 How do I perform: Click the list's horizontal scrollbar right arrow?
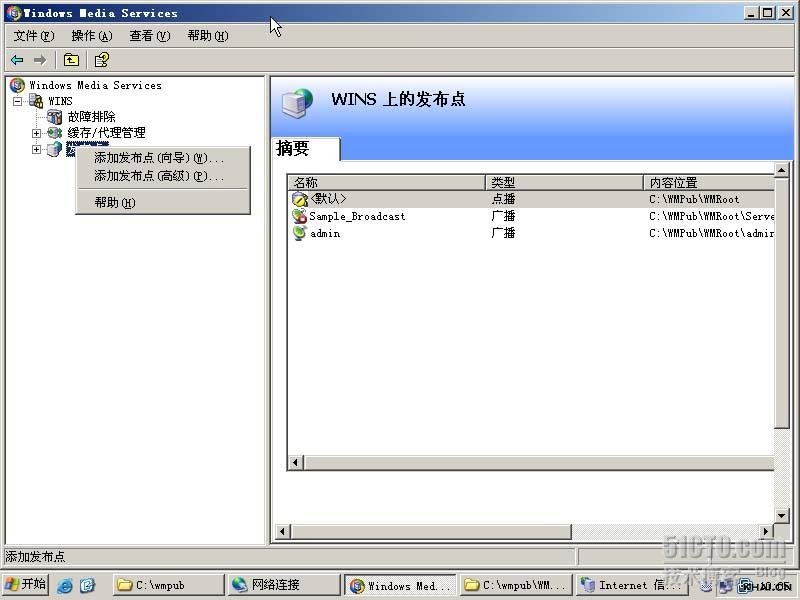pos(767,532)
